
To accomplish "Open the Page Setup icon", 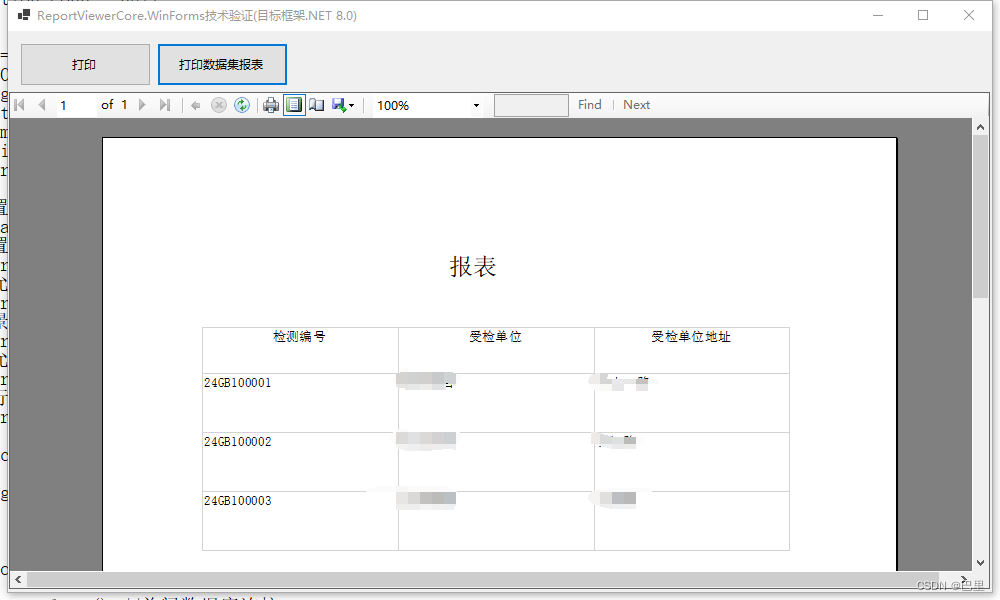I will (316, 105).
